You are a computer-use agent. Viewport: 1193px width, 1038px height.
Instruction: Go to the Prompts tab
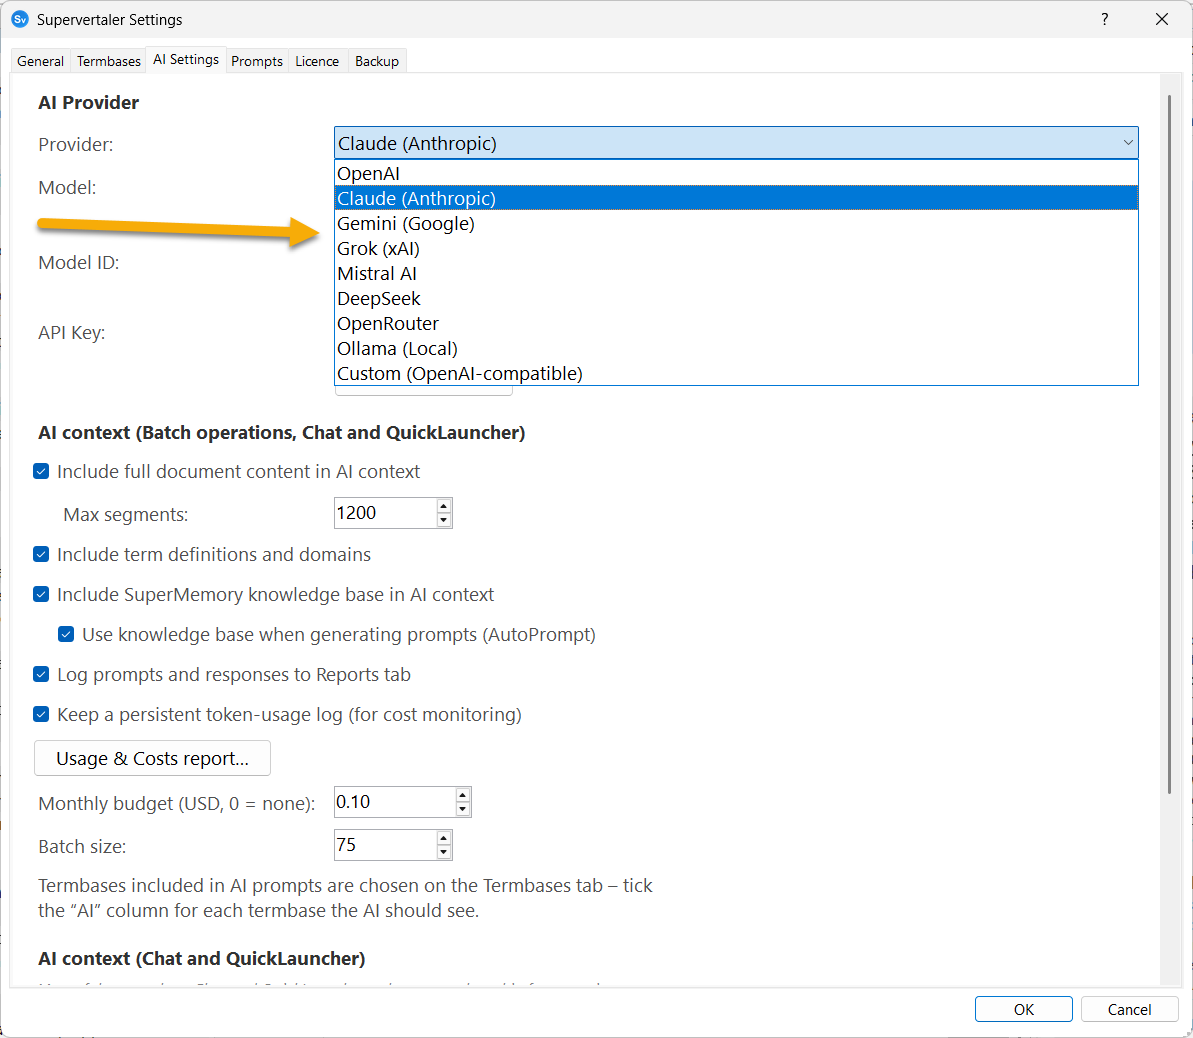(x=256, y=61)
